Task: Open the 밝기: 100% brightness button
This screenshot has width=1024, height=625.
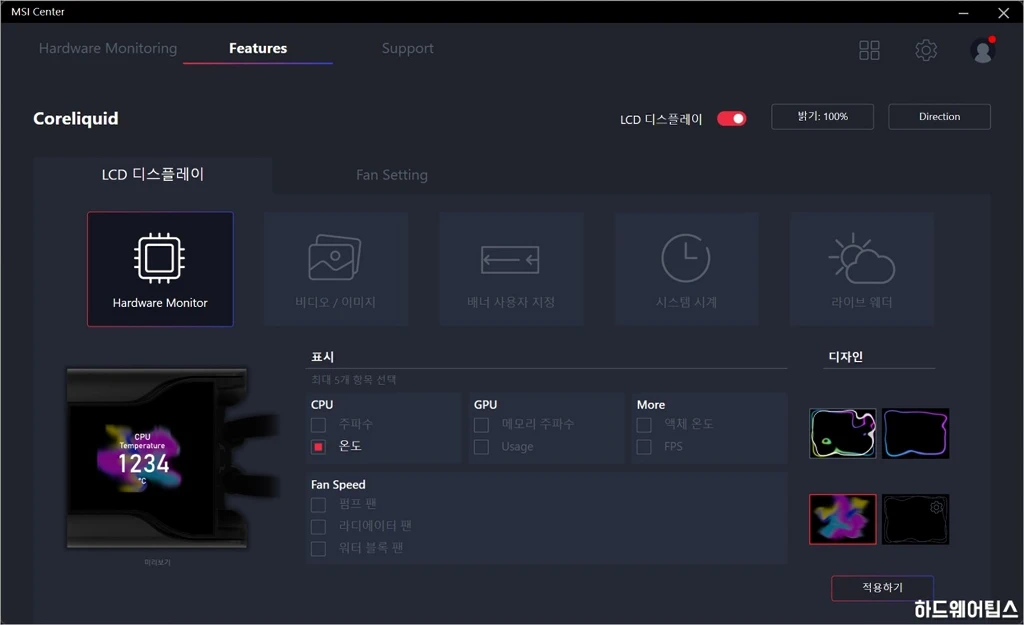Action: point(822,116)
